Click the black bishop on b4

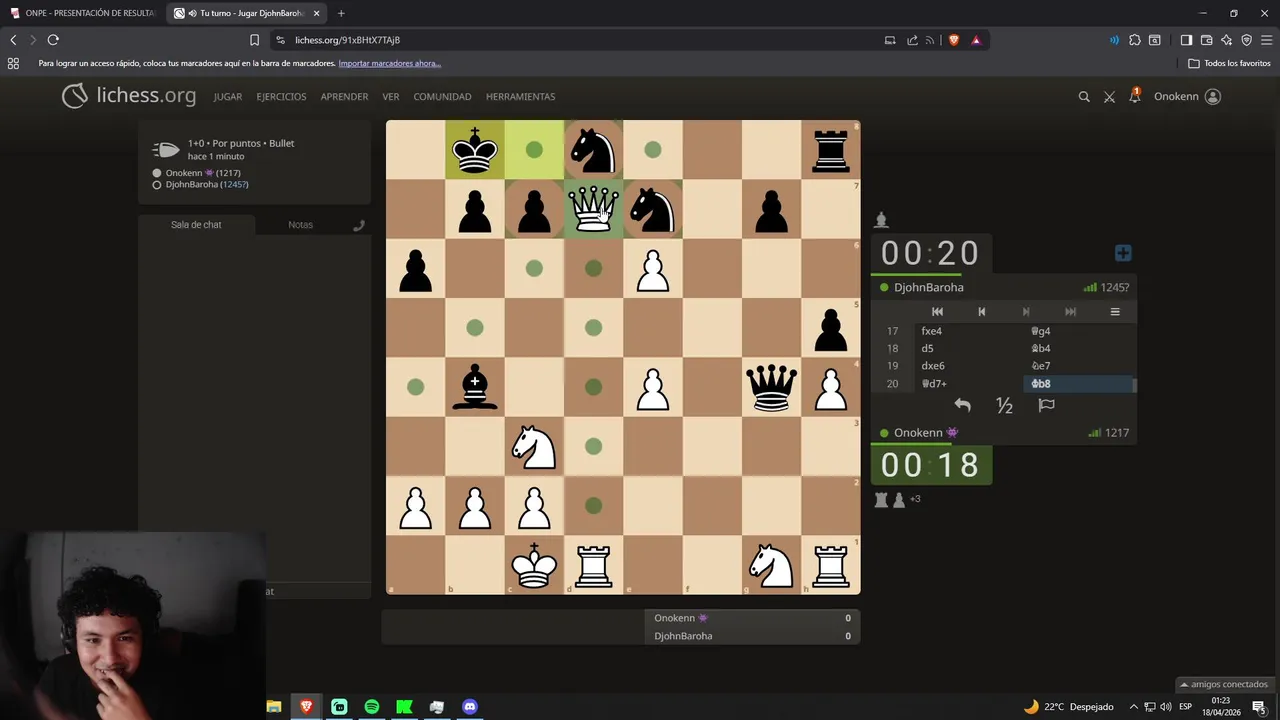[x=475, y=387]
